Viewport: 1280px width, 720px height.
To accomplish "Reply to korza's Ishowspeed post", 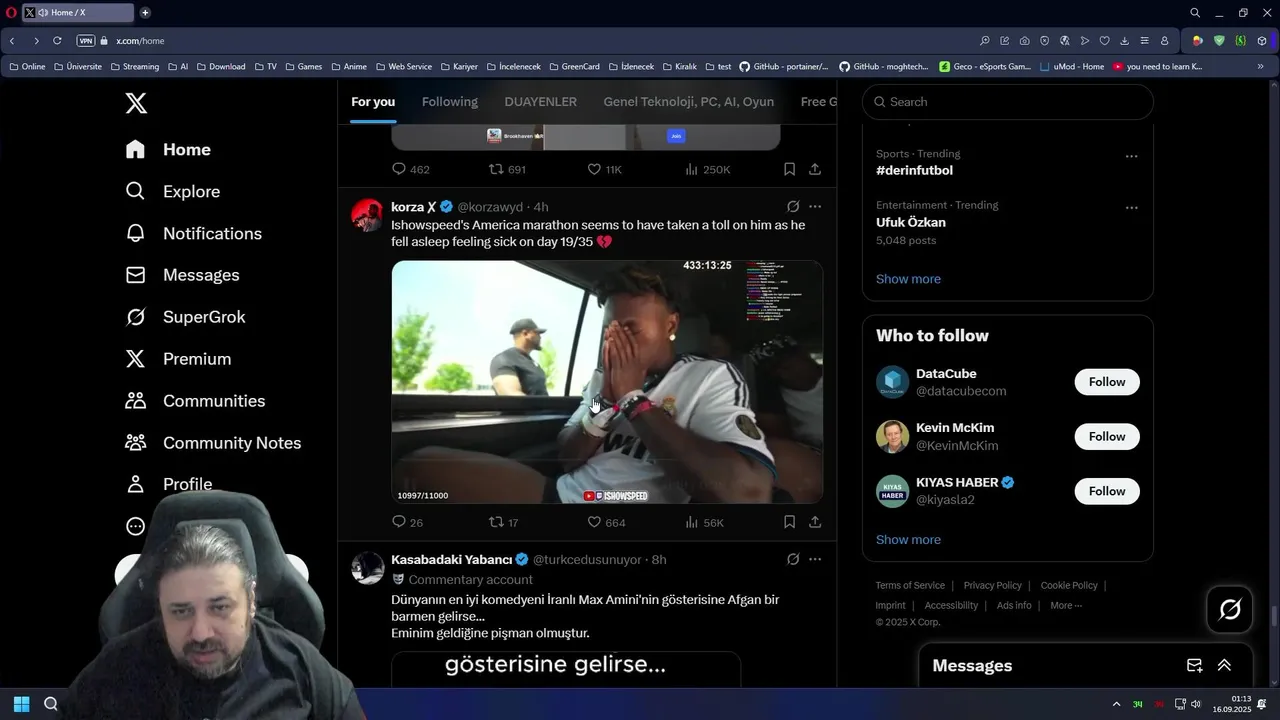I will click(407, 522).
